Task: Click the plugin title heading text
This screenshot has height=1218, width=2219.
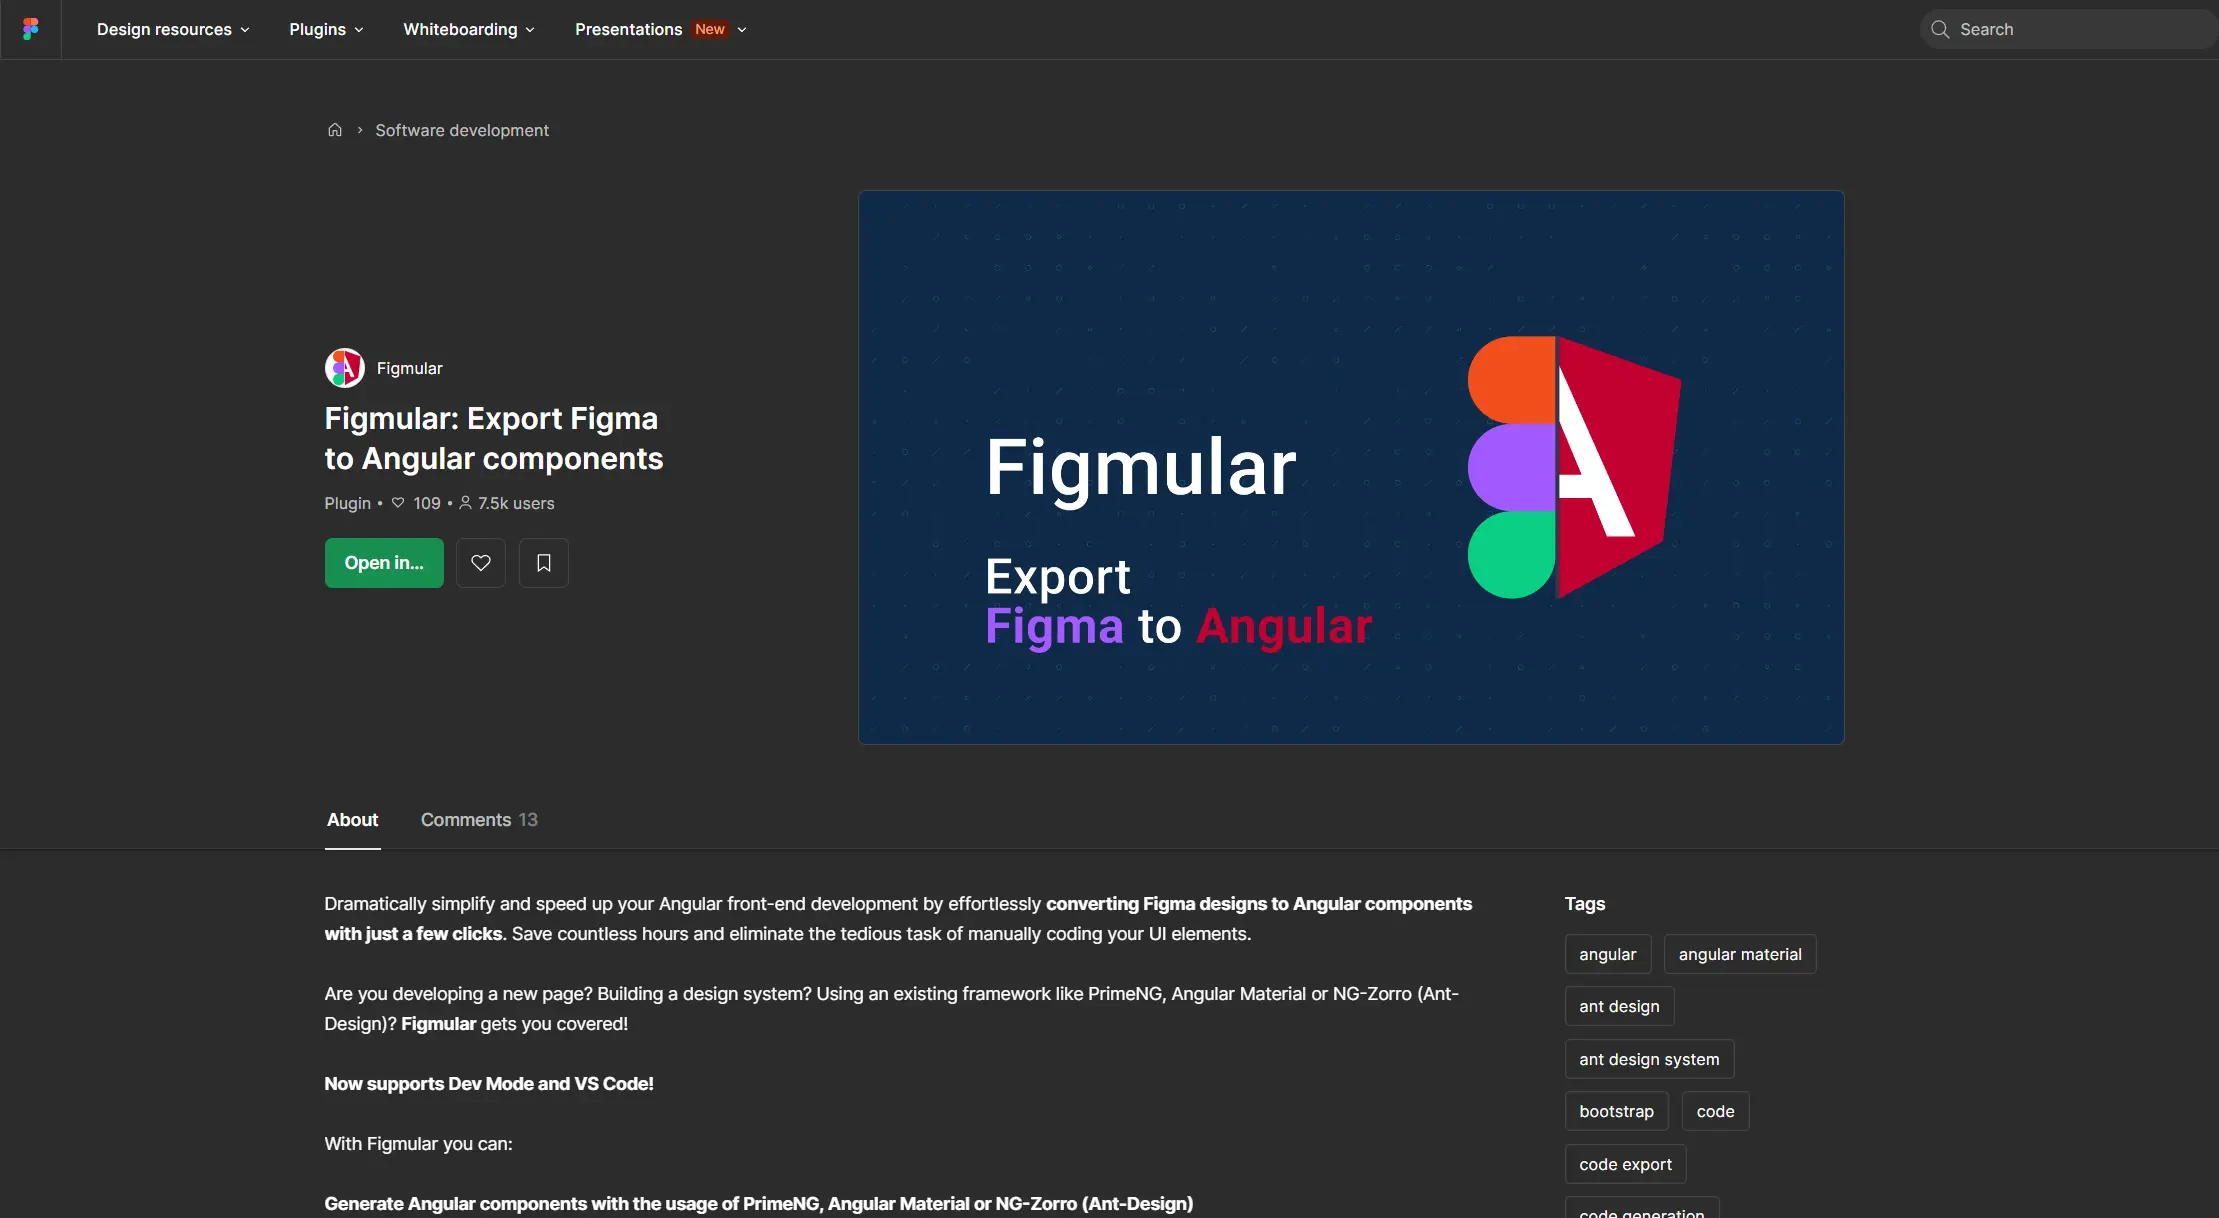Action: point(494,438)
